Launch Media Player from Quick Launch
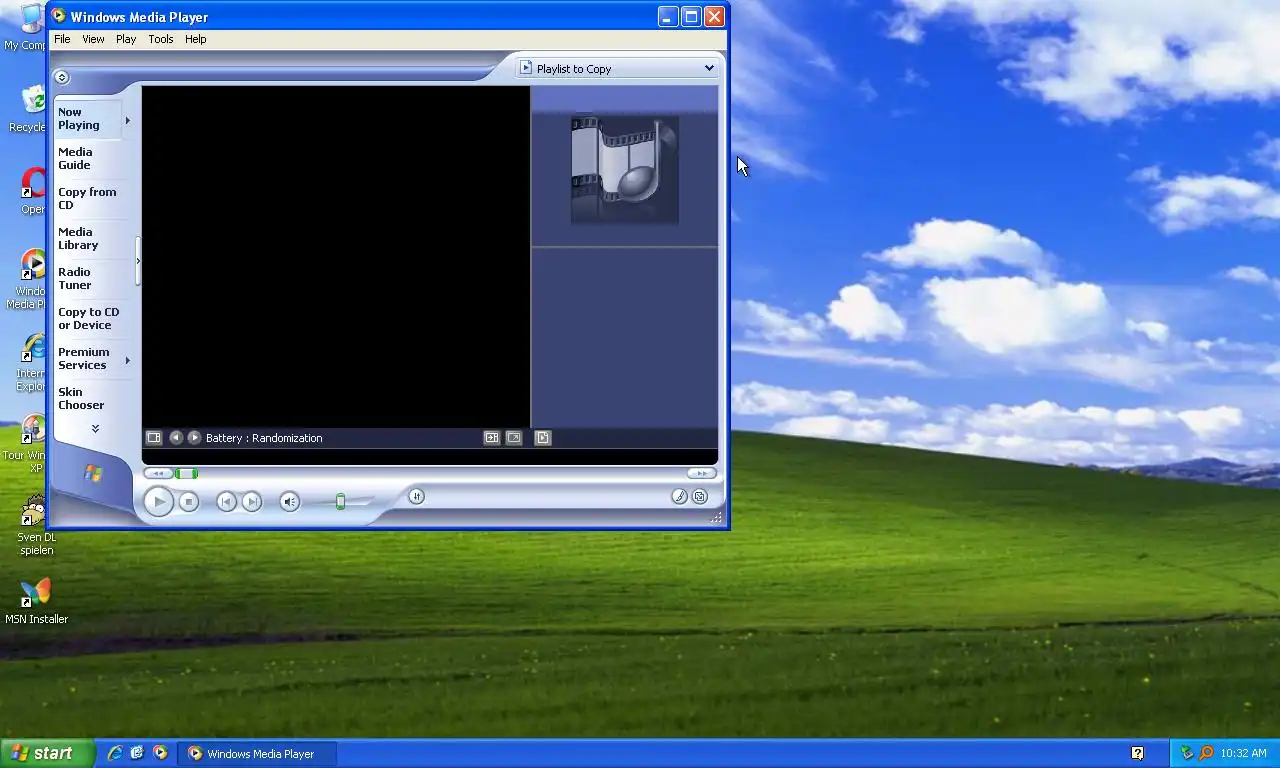1280x768 pixels. pos(161,753)
